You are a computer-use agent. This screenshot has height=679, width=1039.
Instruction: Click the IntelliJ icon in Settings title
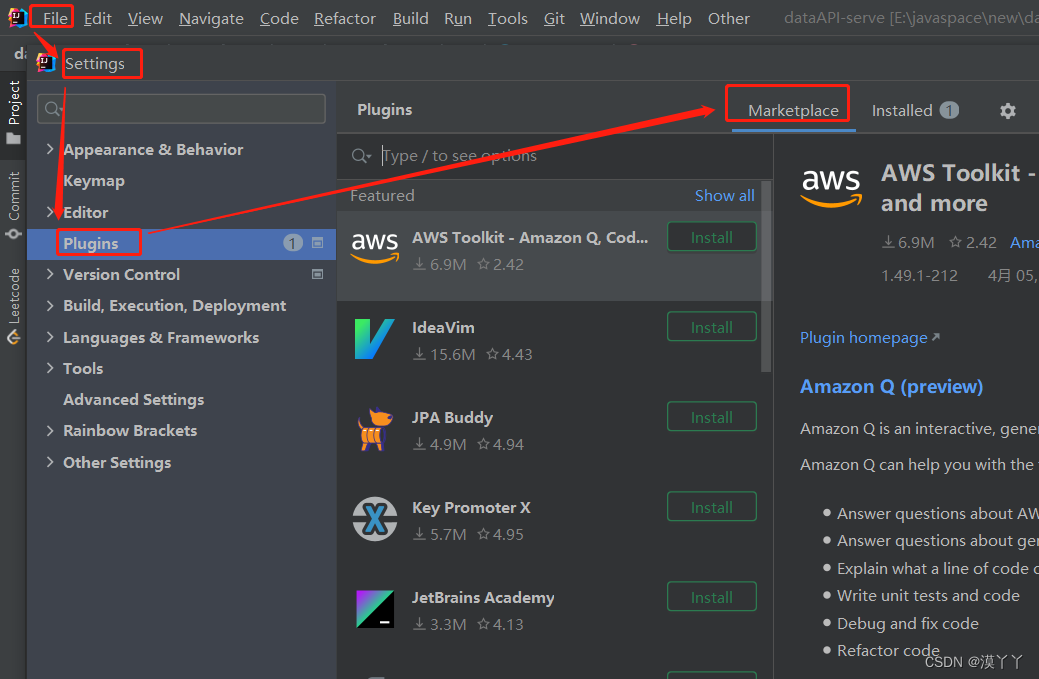[x=46, y=63]
